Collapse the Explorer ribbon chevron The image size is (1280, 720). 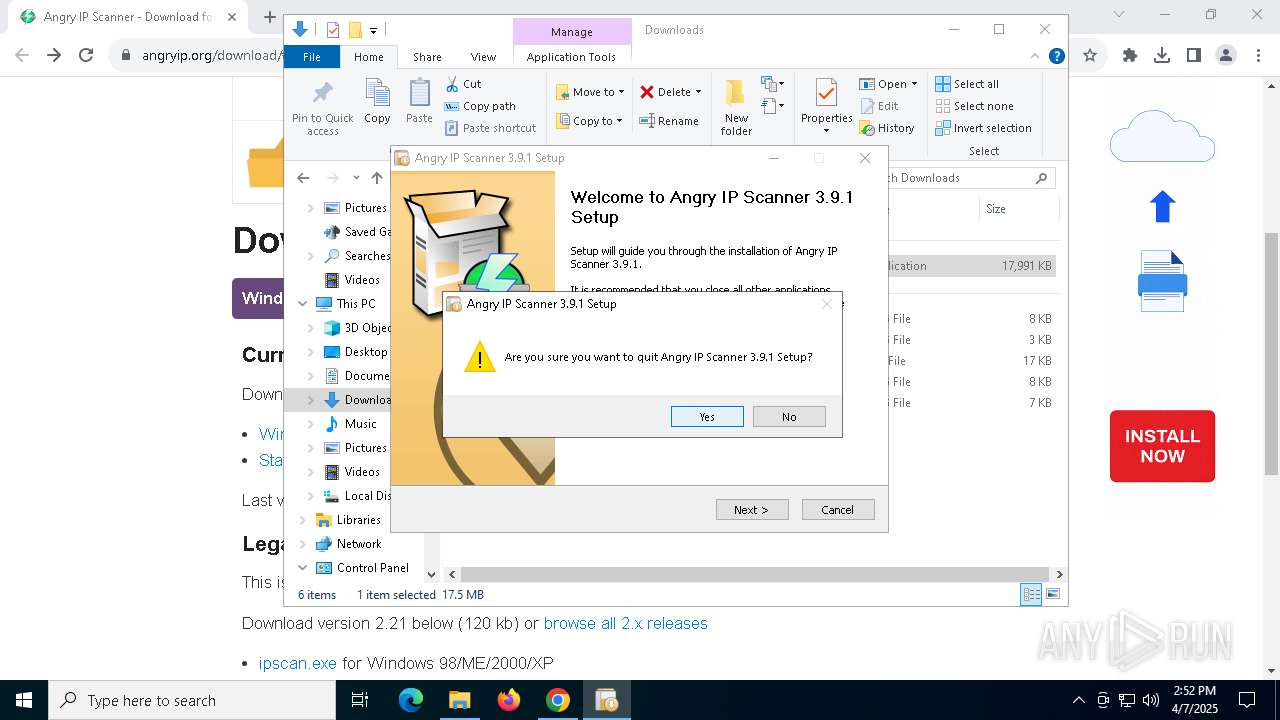[1035, 56]
